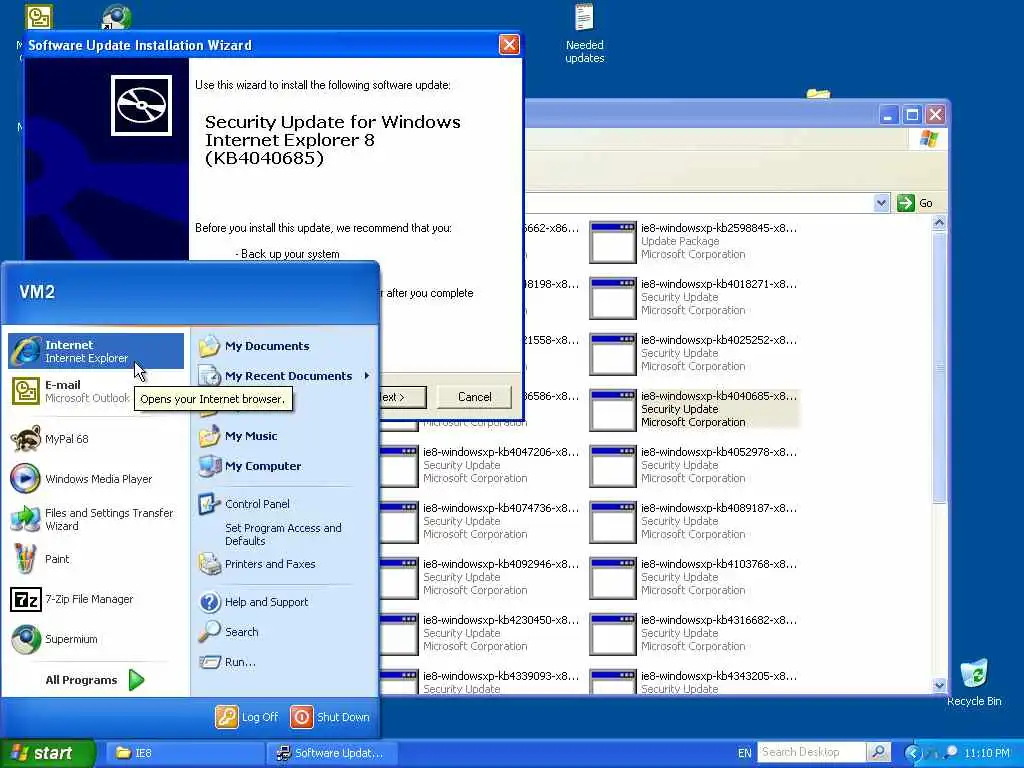Select ie8-windowsxp-kb4018271 security update file
This screenshot has width=1024, height=768.
pyautogui.click(x=694, y=297)
